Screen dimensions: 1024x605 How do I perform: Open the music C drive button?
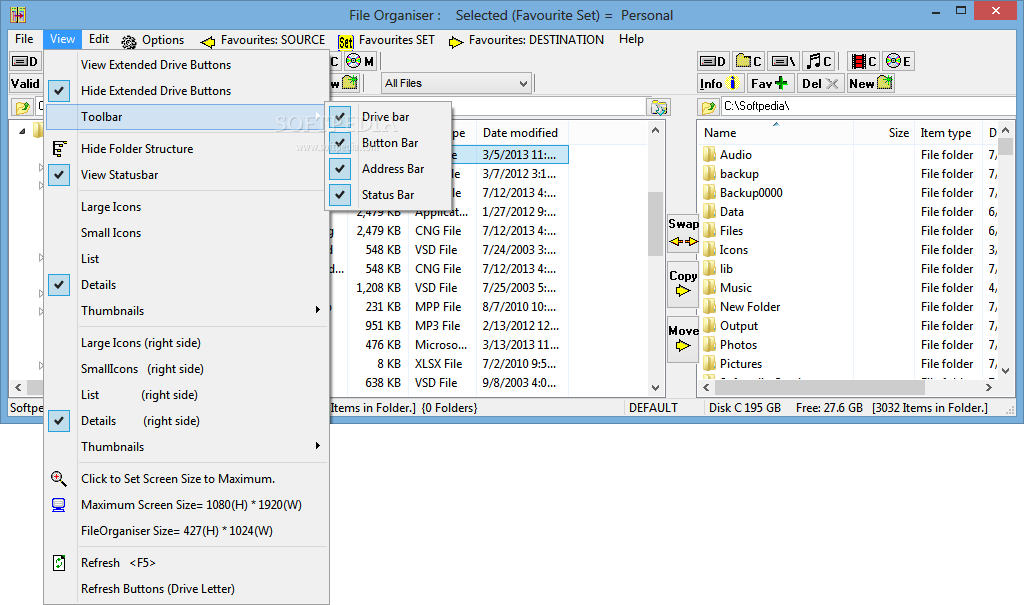point(818,61)
